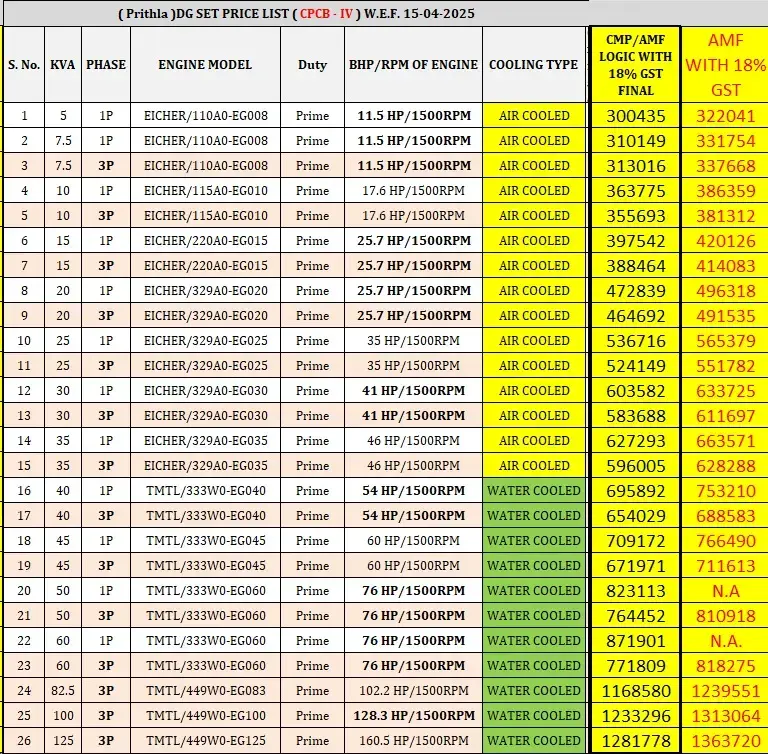Select price cell 709172
The width and height of the screenshot is (768, 754).
coord(636,540)
